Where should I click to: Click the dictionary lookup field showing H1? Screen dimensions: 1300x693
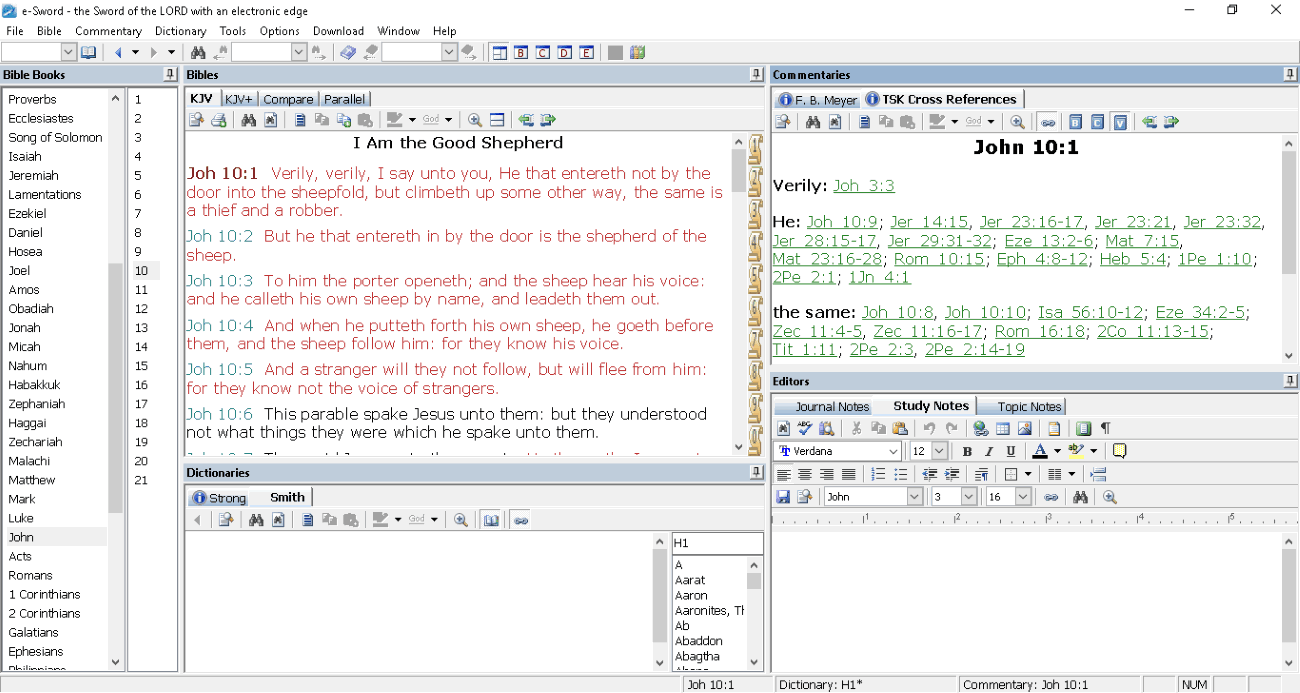pyautogui.click(x=717, y=543)
